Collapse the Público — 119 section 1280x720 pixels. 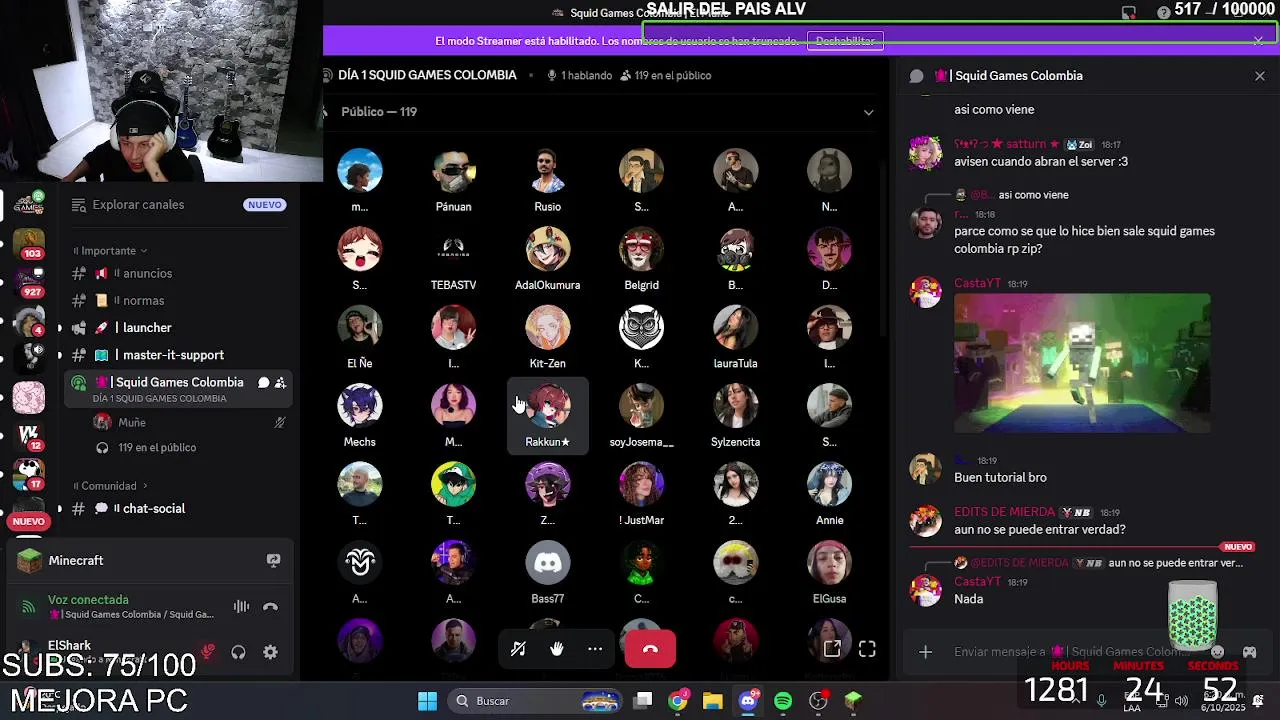(x=868, y=112)
